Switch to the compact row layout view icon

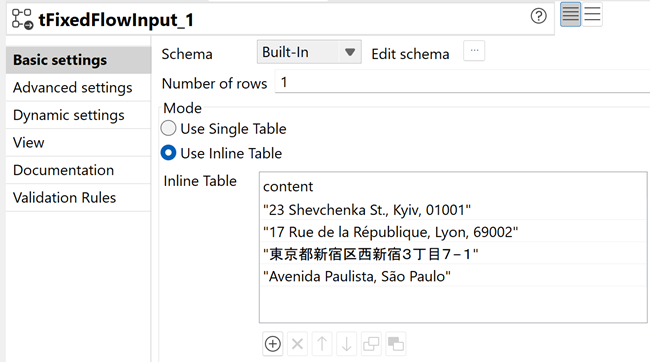(x=570, y=14)
